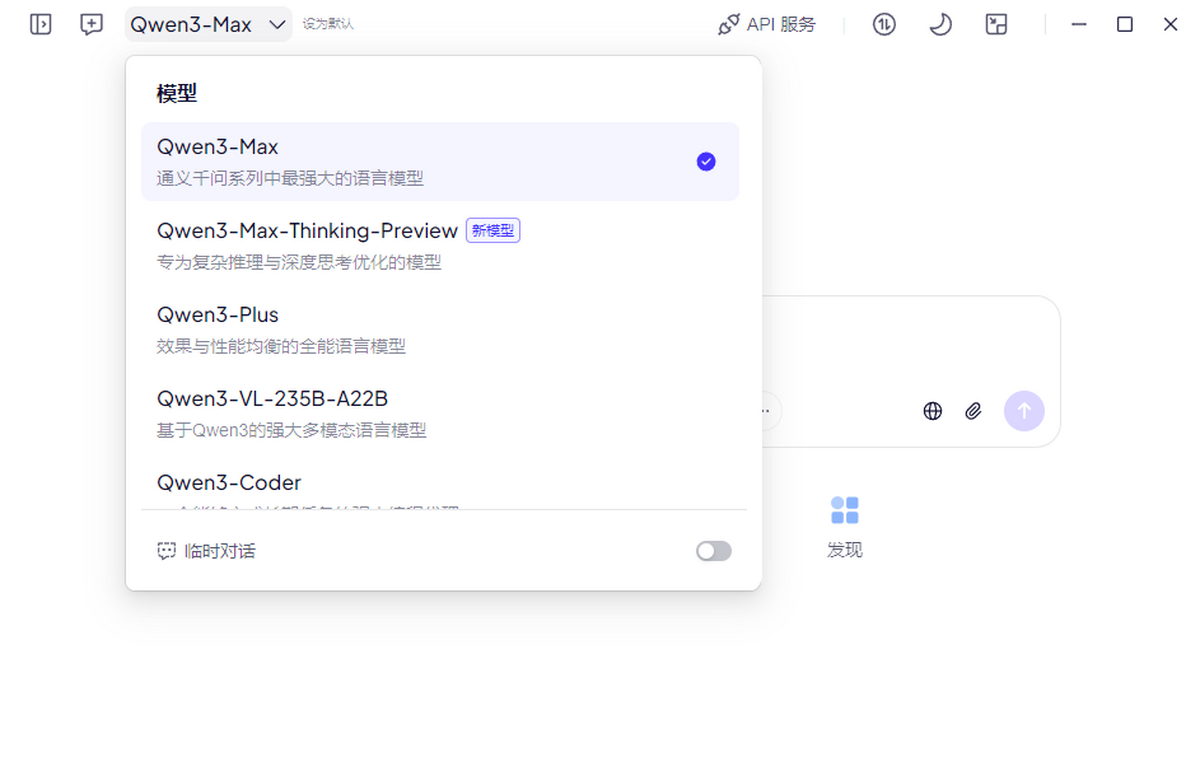Click the checkmark beside Qwen3-Max
The width and height of the screenshot is (1200, 766).
point(706,162)
